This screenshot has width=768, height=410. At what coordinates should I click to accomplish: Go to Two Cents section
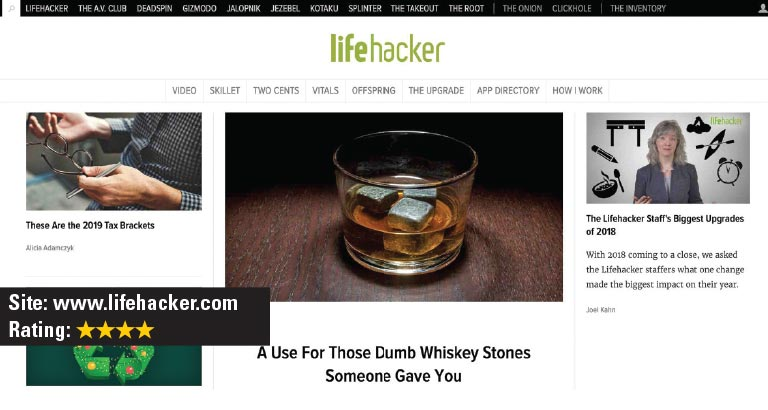pyautogui.click(x=276, y=91)
